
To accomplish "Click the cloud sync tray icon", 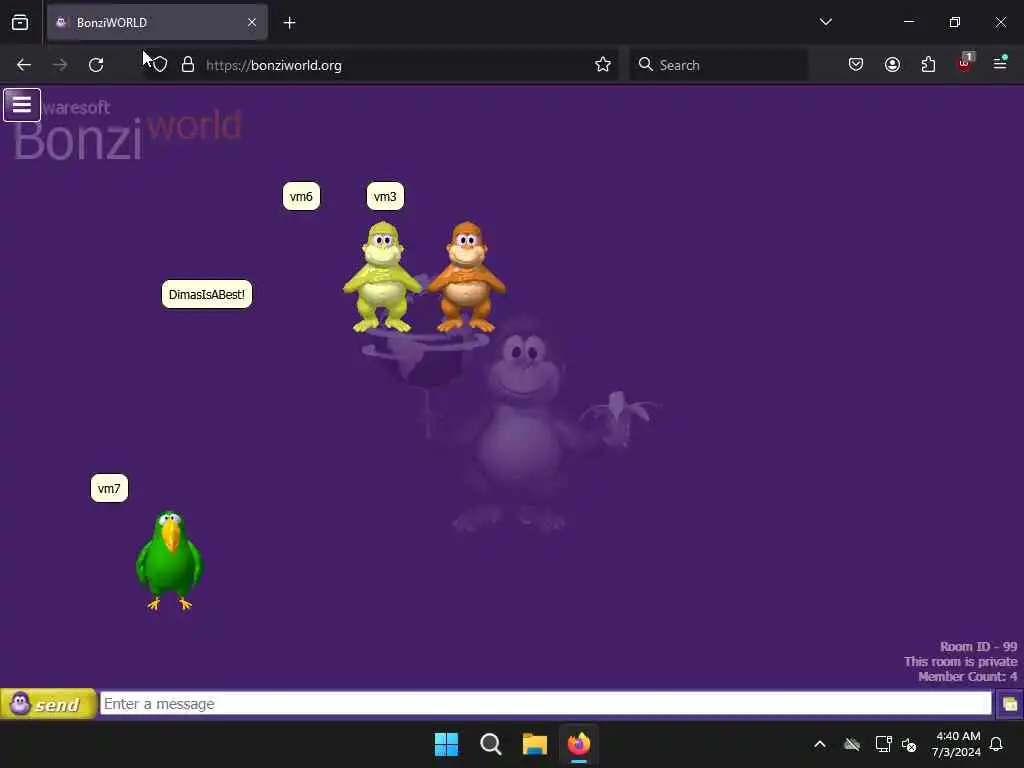I will (852, 744).
